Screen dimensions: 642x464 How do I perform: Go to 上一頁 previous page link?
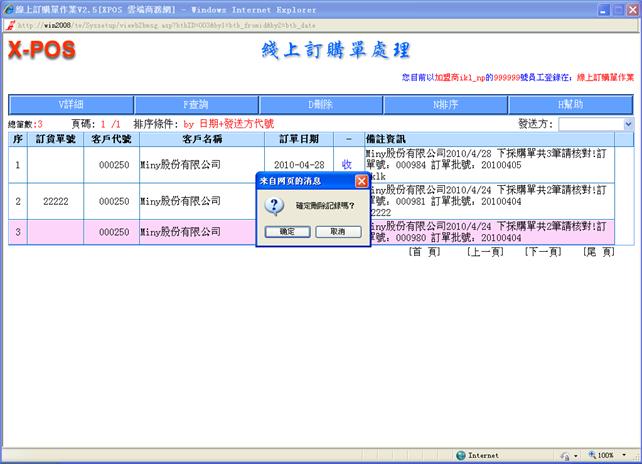484,252
